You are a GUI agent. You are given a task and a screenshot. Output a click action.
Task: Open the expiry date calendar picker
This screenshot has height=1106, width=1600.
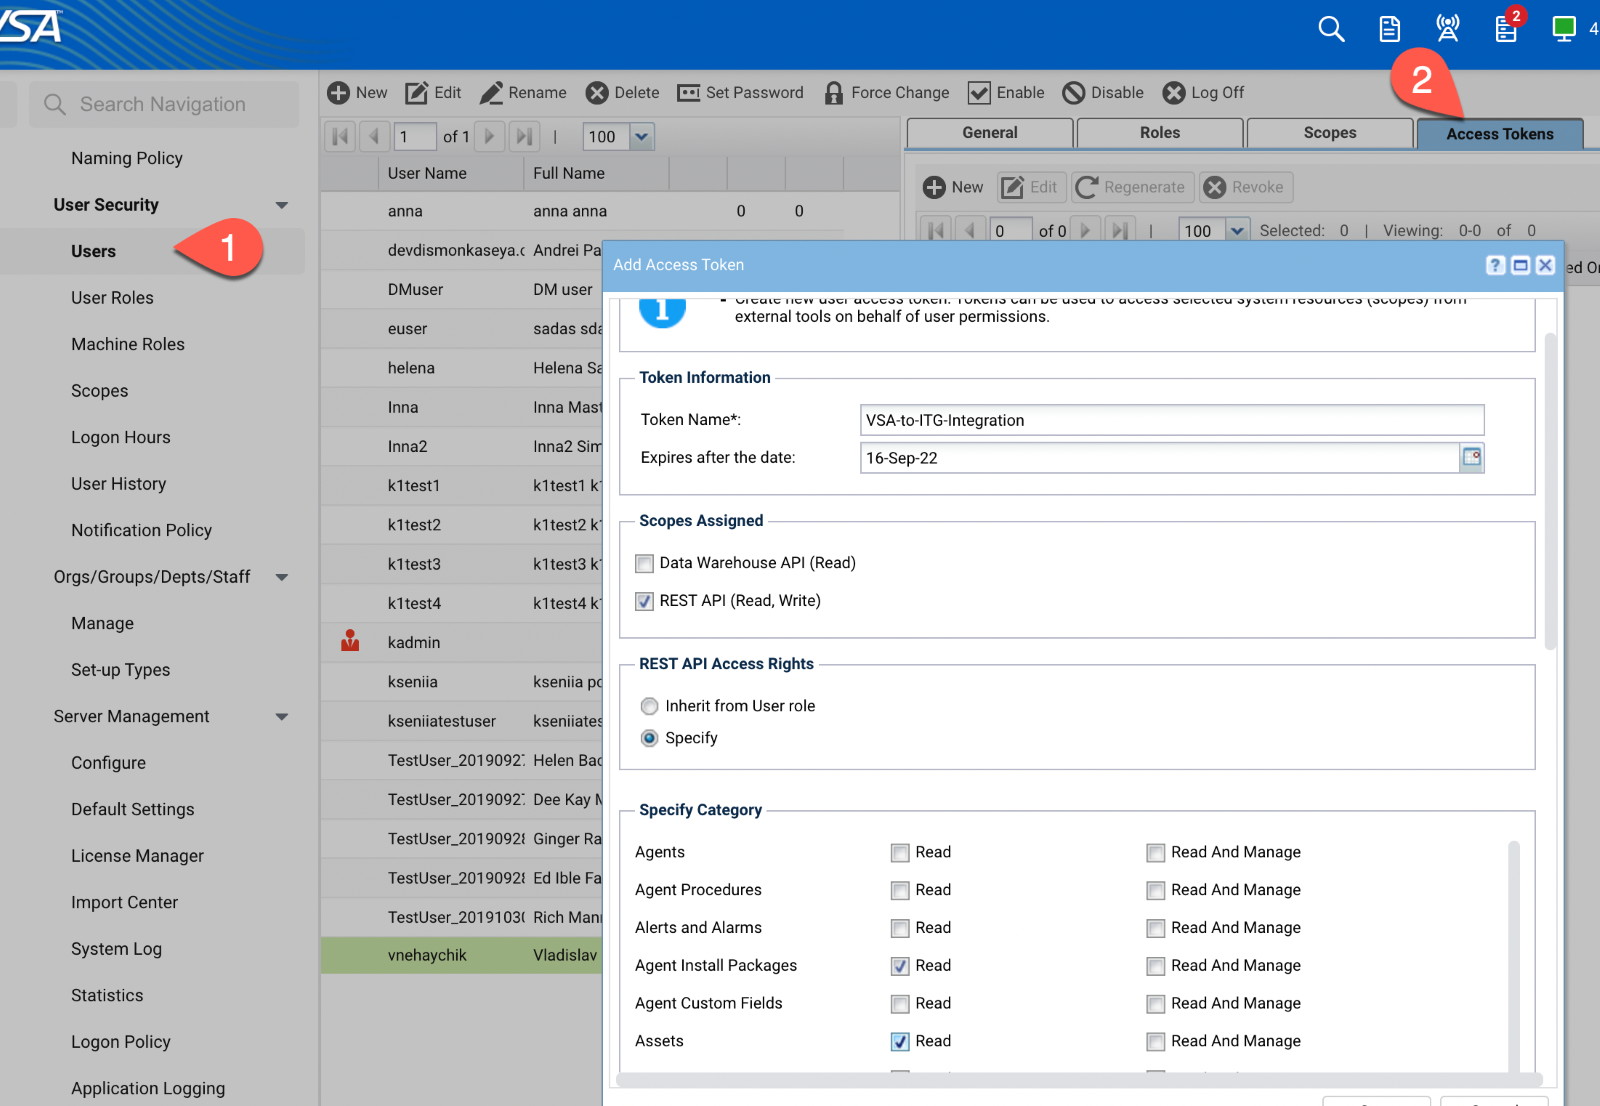[1472, 457]
